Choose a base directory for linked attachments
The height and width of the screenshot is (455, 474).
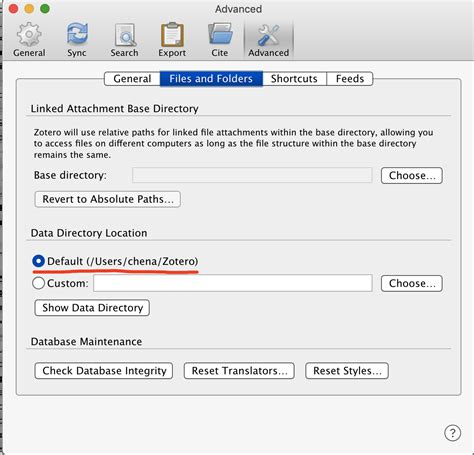(x=412, y=175)
